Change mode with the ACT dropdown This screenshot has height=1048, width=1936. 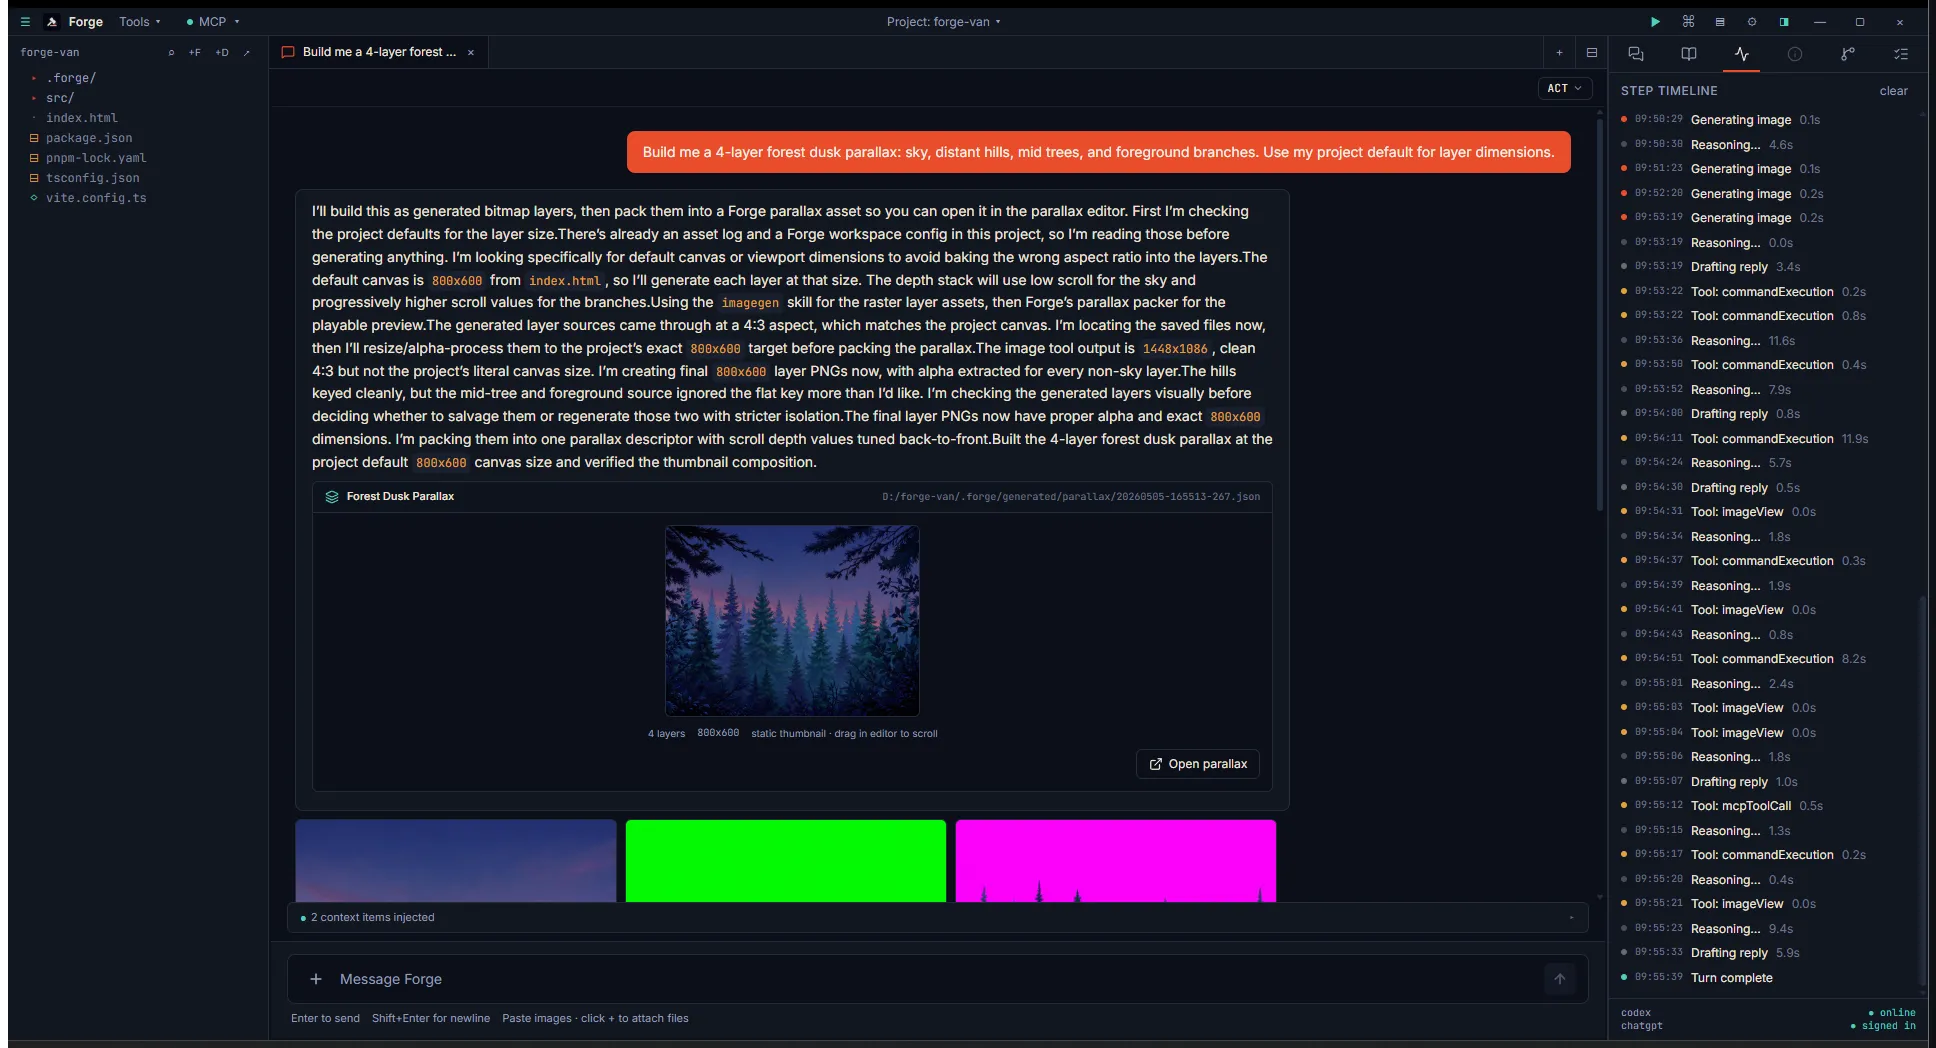pyautogui.click(x=1565, y=88)
